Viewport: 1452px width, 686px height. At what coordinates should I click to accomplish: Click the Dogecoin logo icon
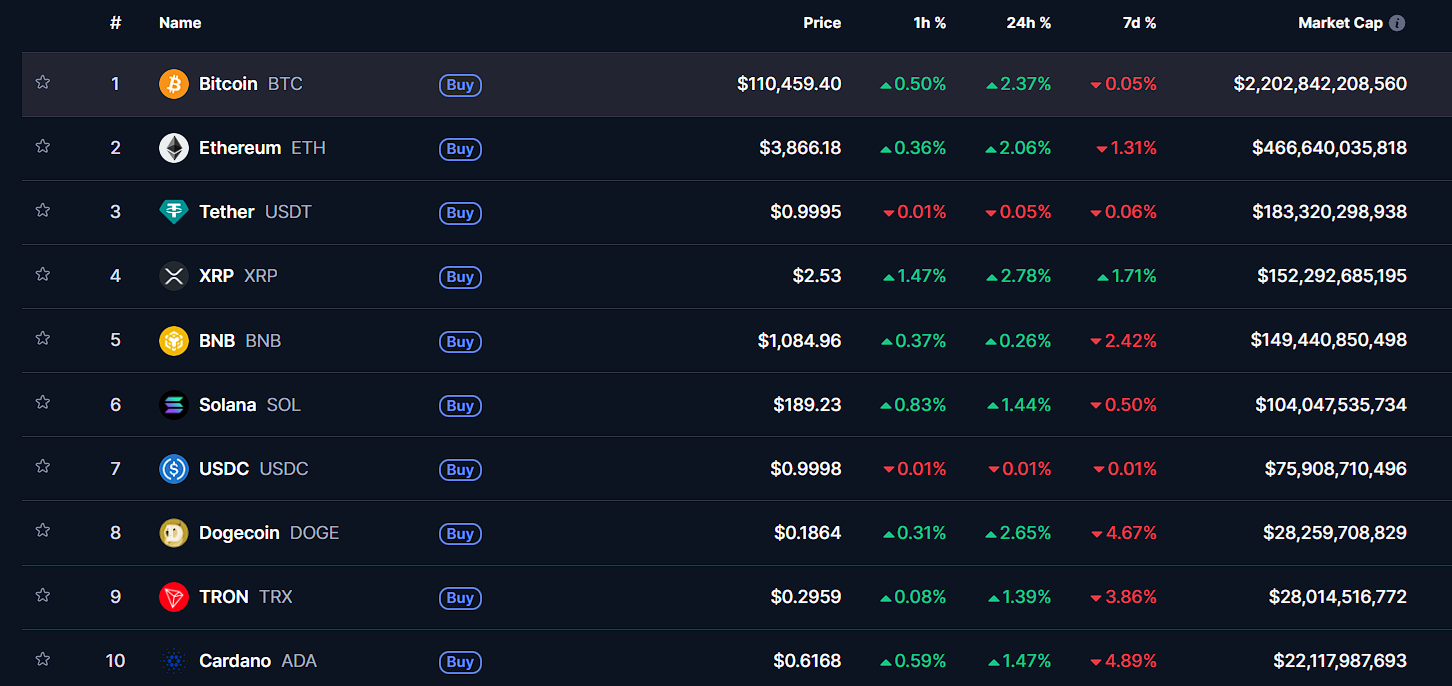coord(173,533)
